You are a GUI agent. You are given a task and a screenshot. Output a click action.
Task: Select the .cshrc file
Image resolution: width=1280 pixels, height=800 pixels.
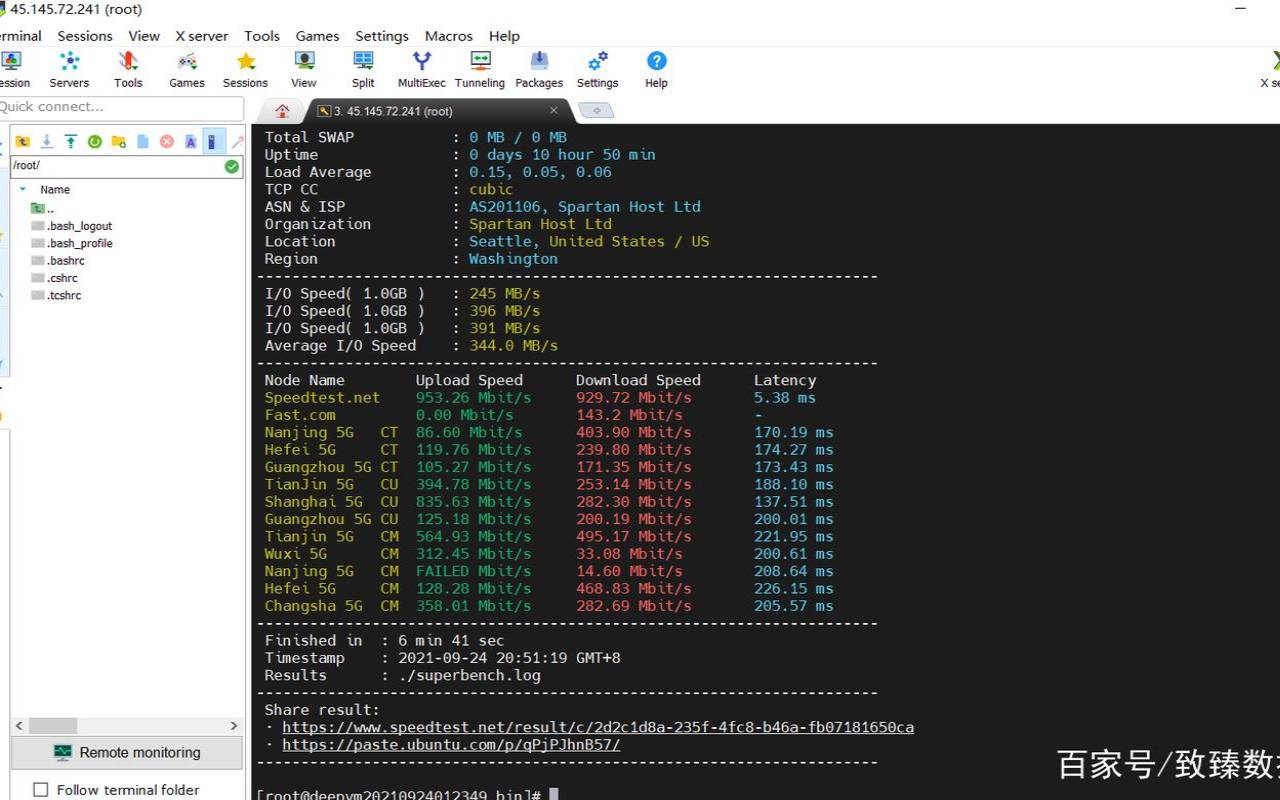(55, 278)
